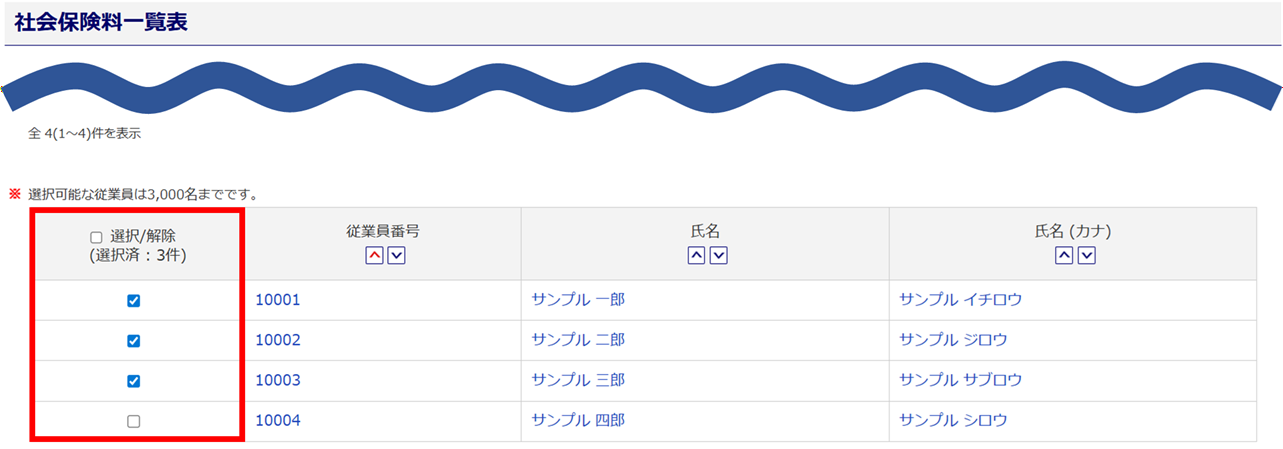Uncheck the checkbox for employee 10001
The image size is (1283, 449).
(134, 301)
